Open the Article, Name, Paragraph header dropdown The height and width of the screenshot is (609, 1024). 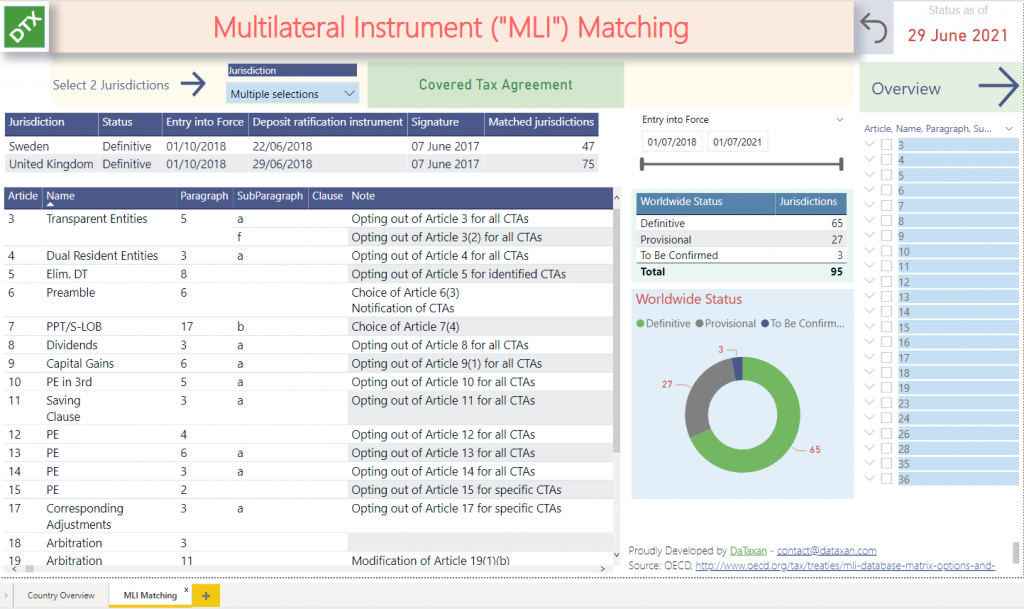[1010, 128]
